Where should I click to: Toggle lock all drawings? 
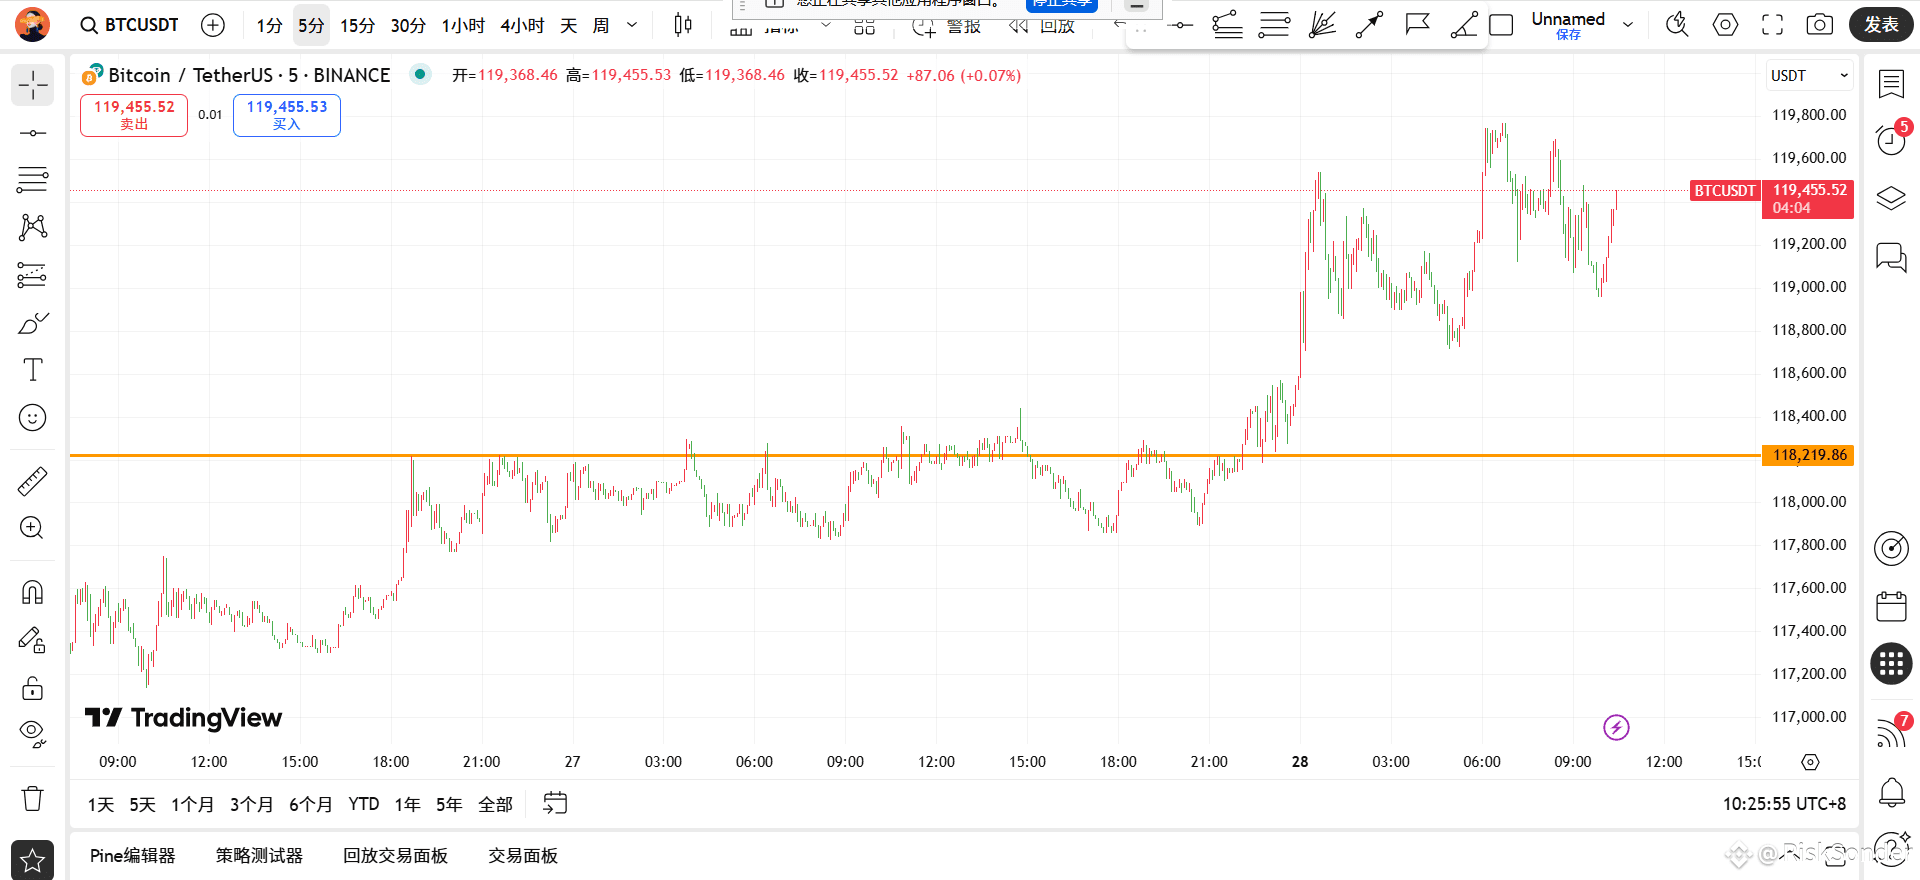[33, 688]
